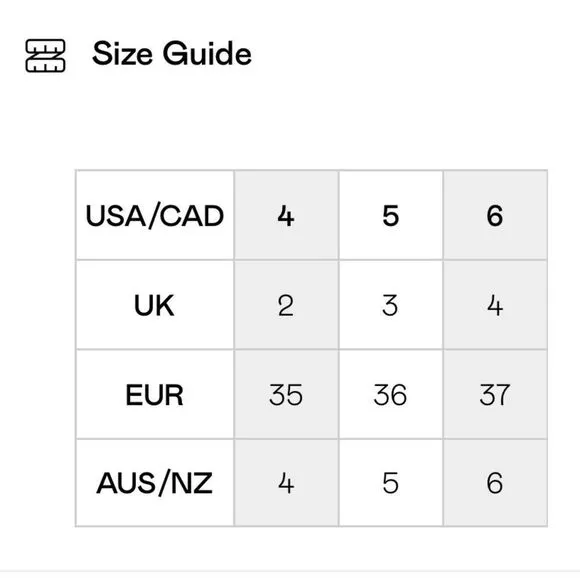580x580 pixels.
Task: Tap AUS/NZ size 4 cell
Action: point(286,483)
